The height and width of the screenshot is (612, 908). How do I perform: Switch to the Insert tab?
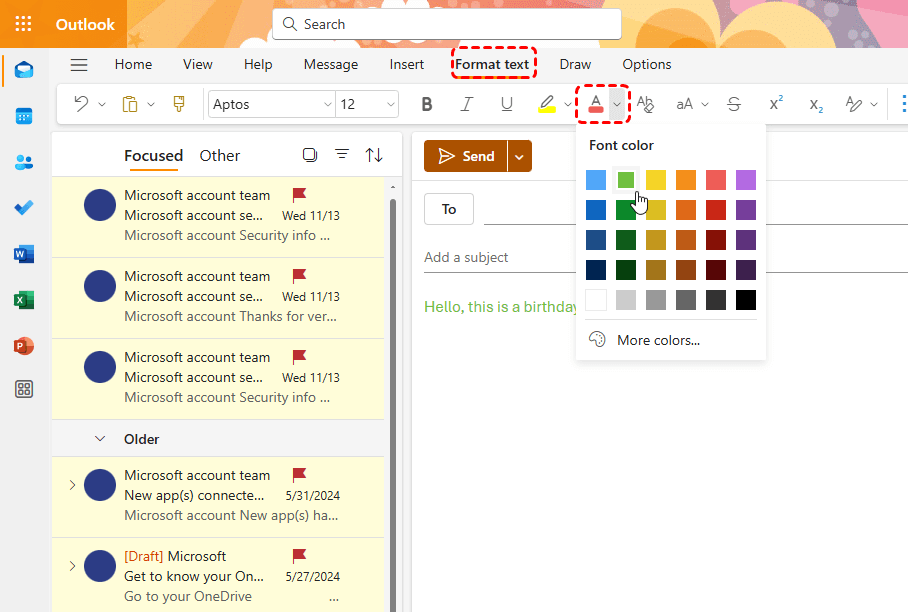(406, 64)
